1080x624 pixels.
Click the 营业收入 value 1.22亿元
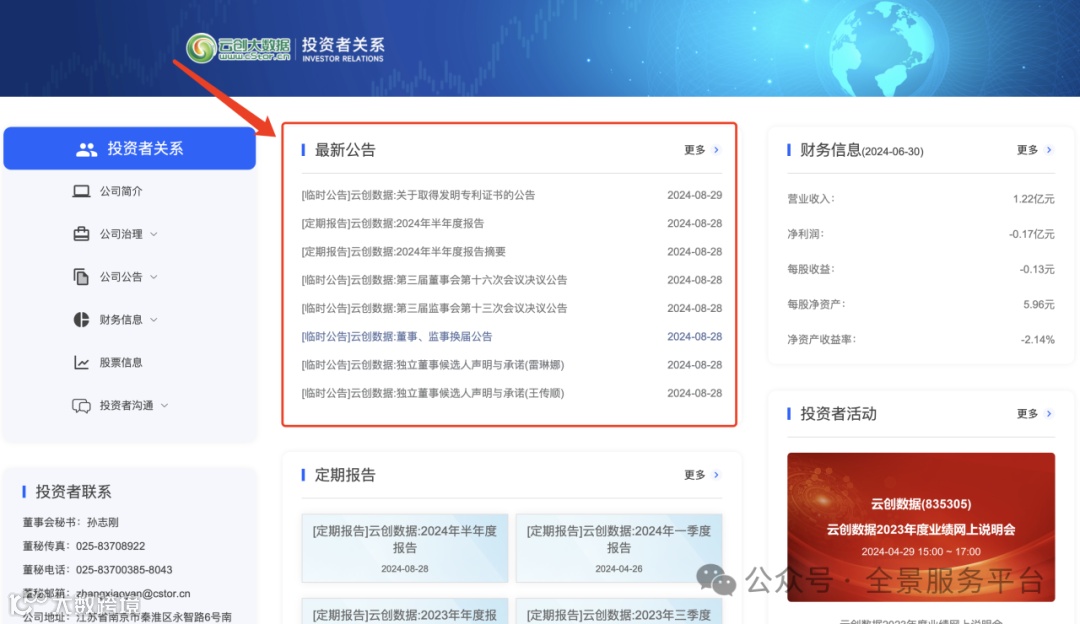(1033, 199)
